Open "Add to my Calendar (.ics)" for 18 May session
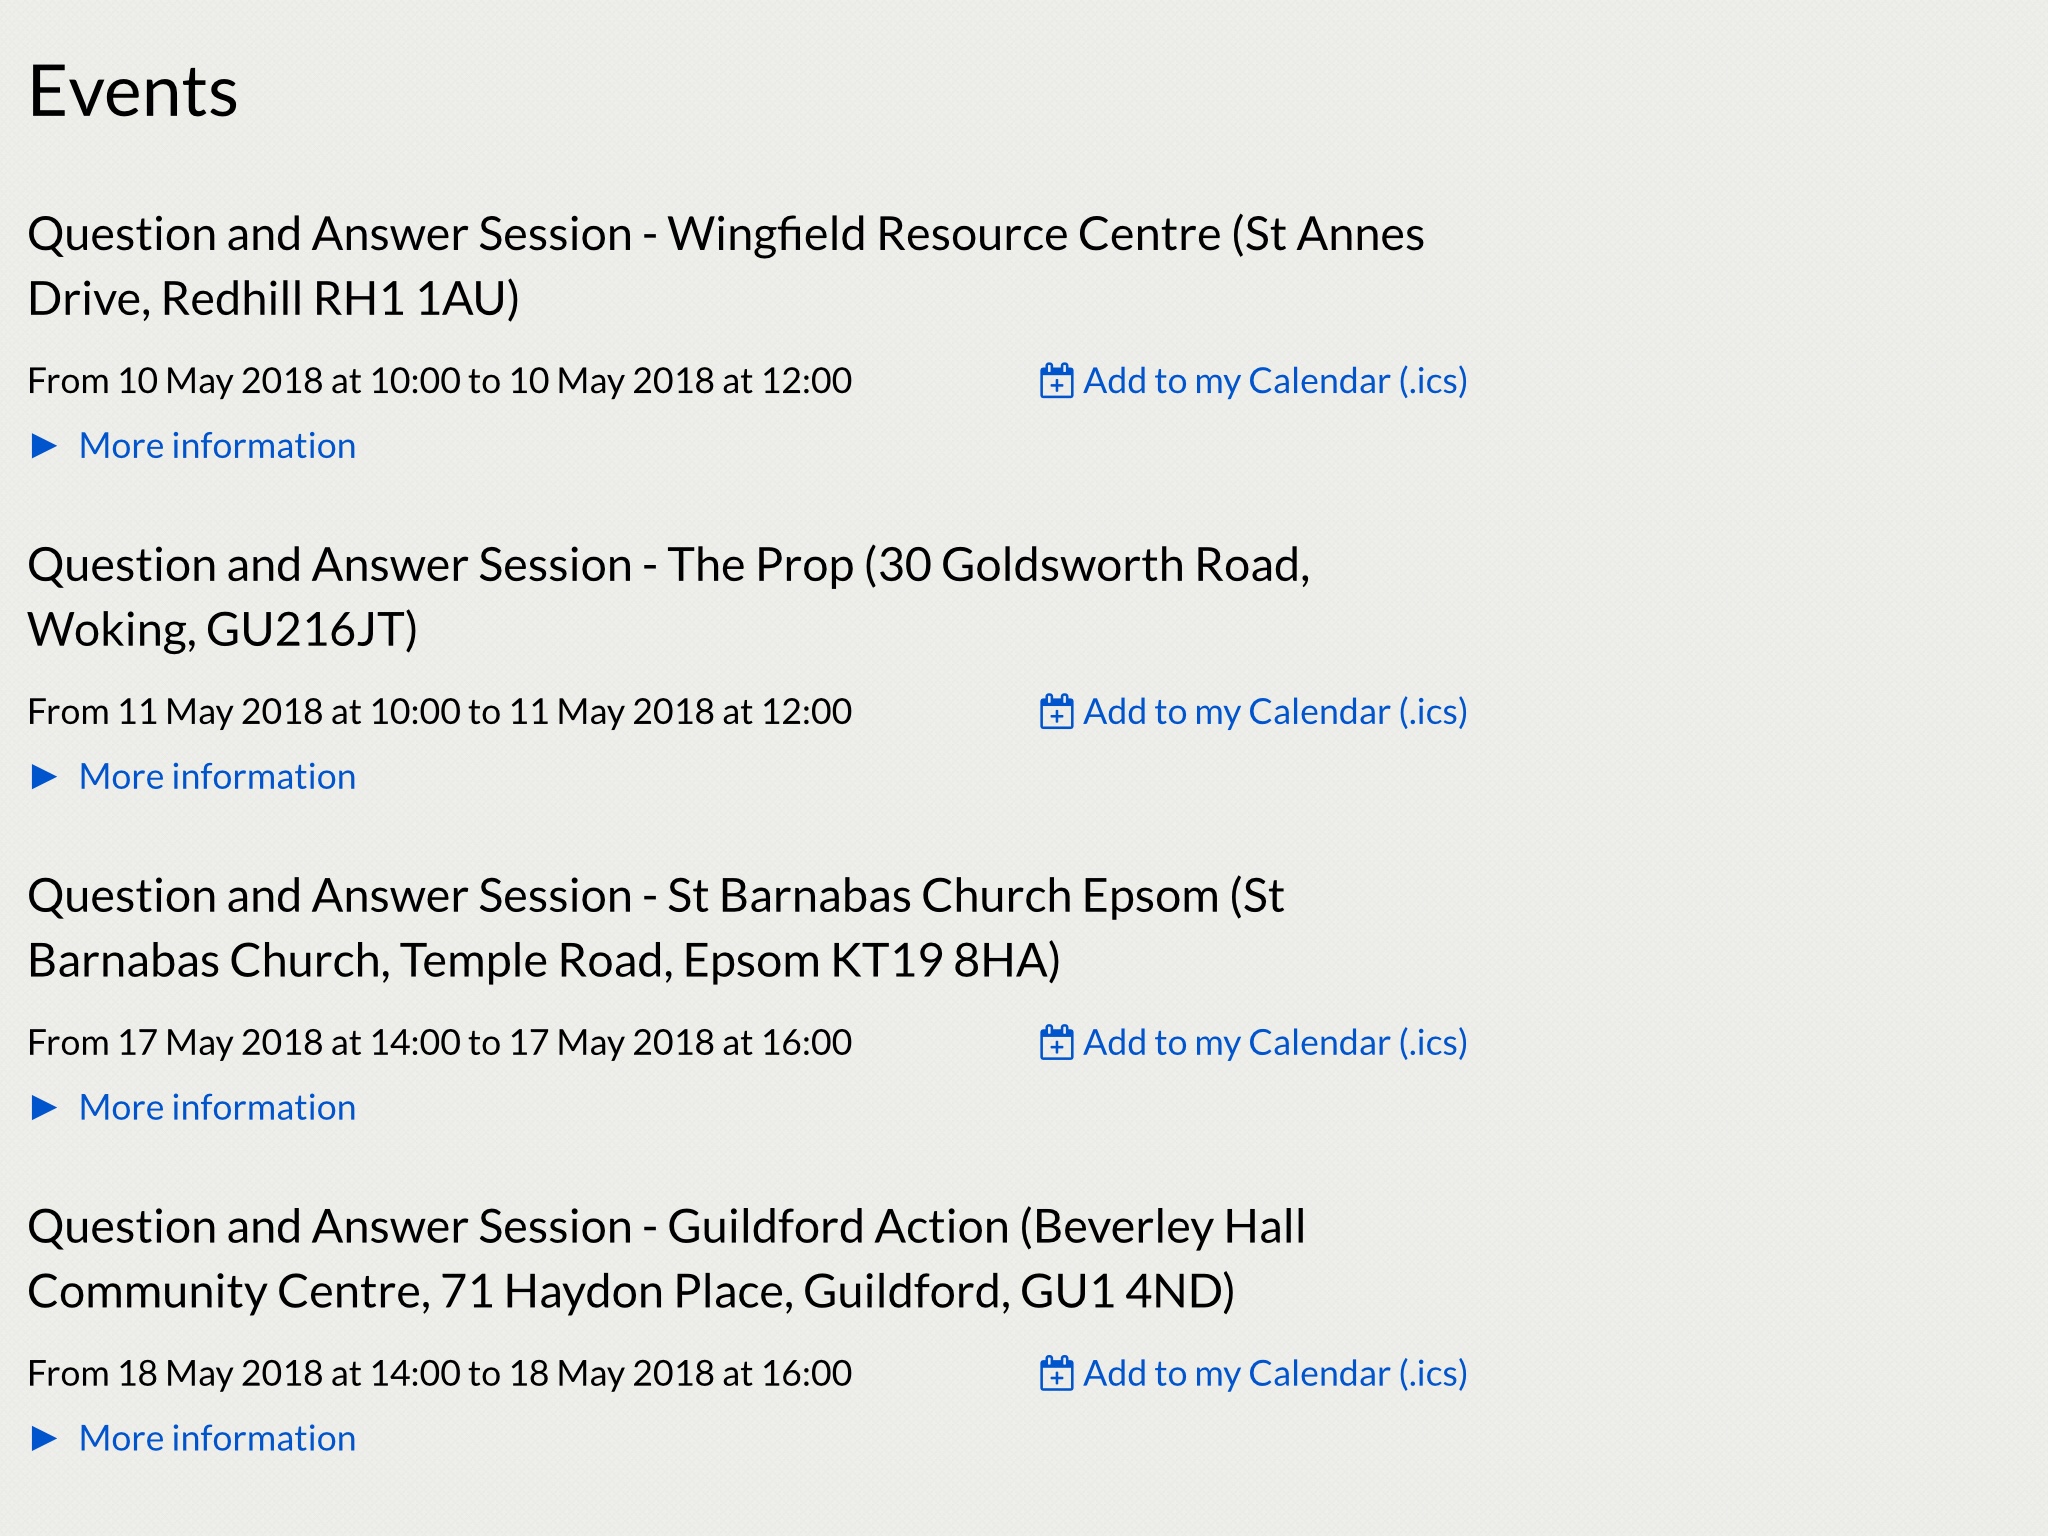This screenshot has height=1536, width=2048. [x=1275, y=1374]
